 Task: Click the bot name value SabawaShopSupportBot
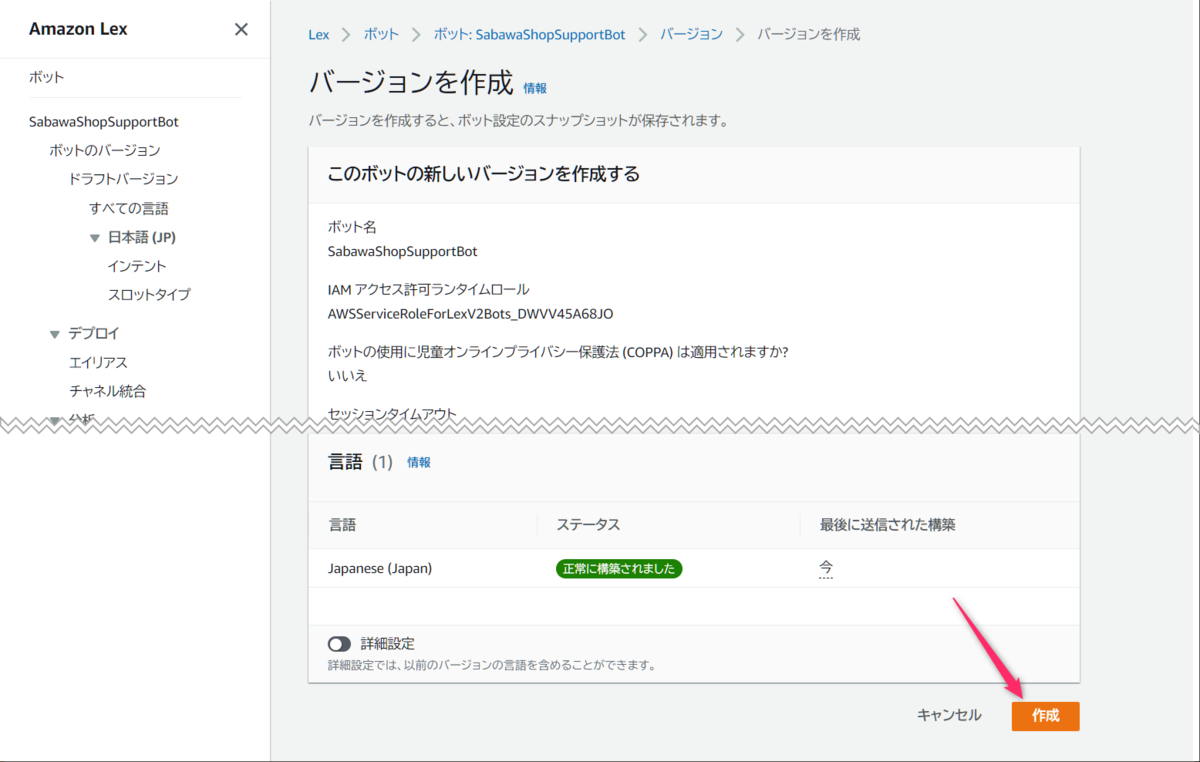403,251
